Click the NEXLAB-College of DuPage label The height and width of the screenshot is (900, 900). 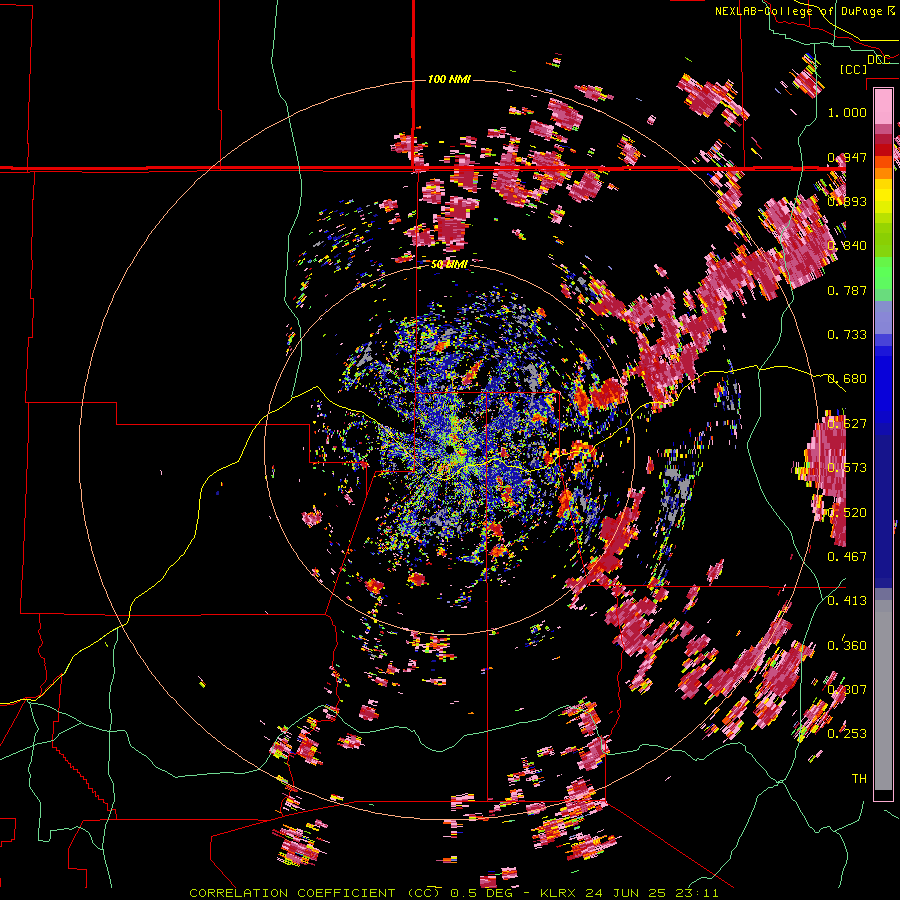pyautogui.click(x=798, y=11)
